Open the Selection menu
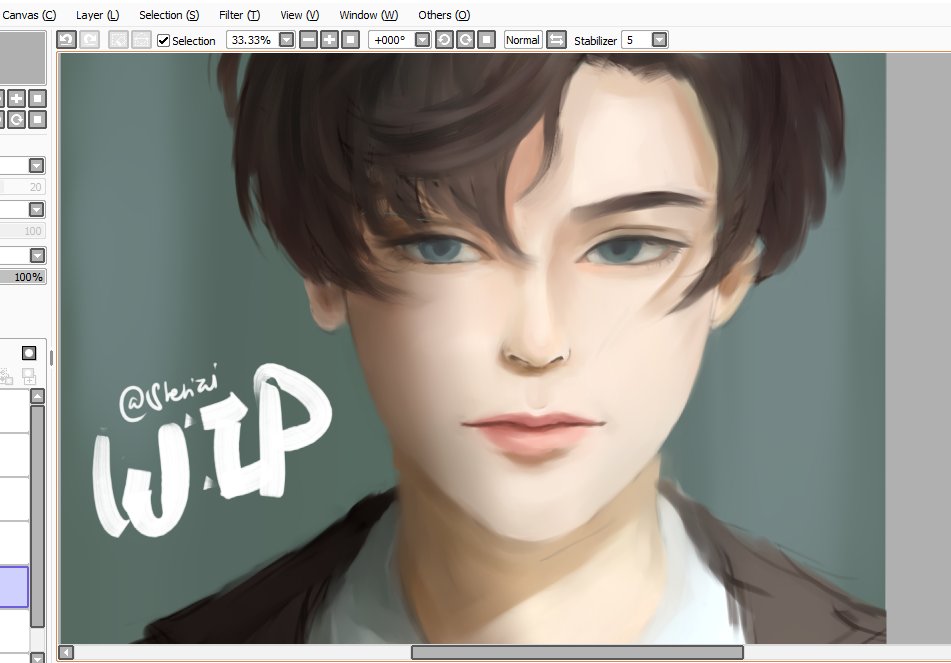 pyautogui.click(x=169, y=15)
